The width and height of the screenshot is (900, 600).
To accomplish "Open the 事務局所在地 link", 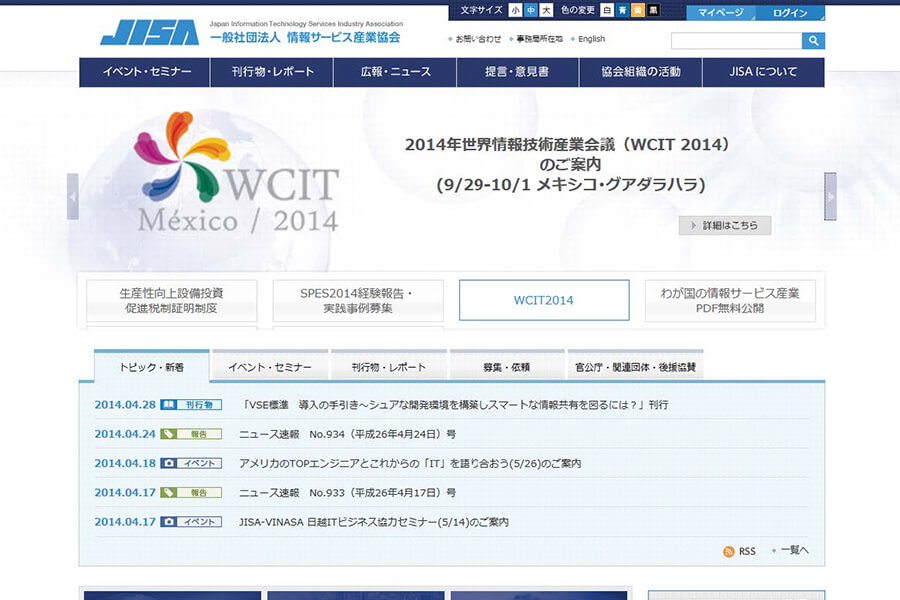I will tap(539, 39).
